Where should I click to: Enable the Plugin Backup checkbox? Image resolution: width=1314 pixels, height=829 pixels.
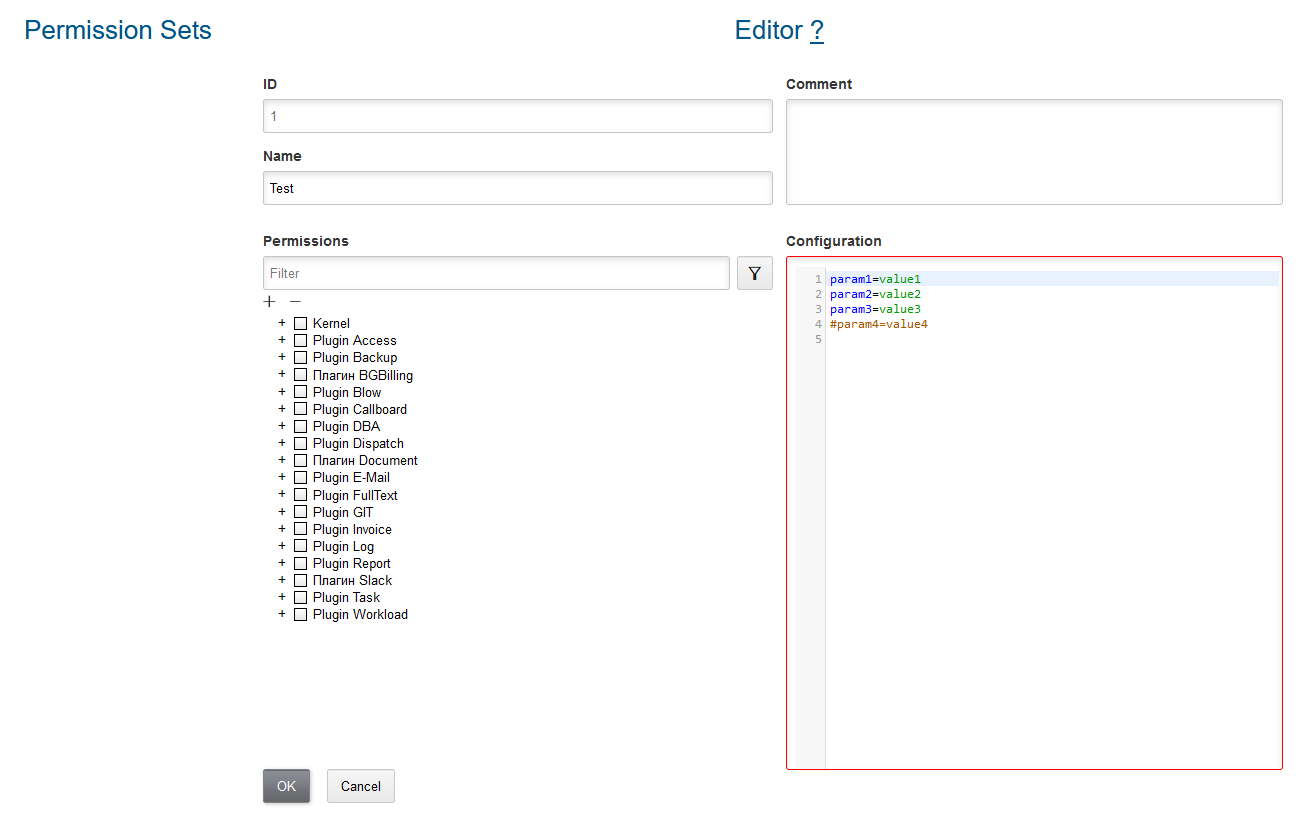click(300, 357)
